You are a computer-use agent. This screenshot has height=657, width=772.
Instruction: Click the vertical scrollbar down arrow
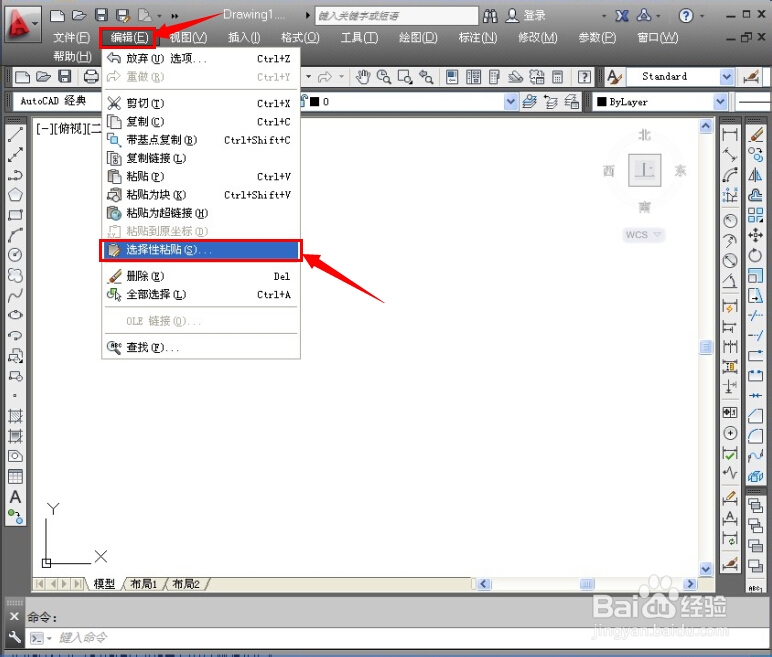coord(706,569)
